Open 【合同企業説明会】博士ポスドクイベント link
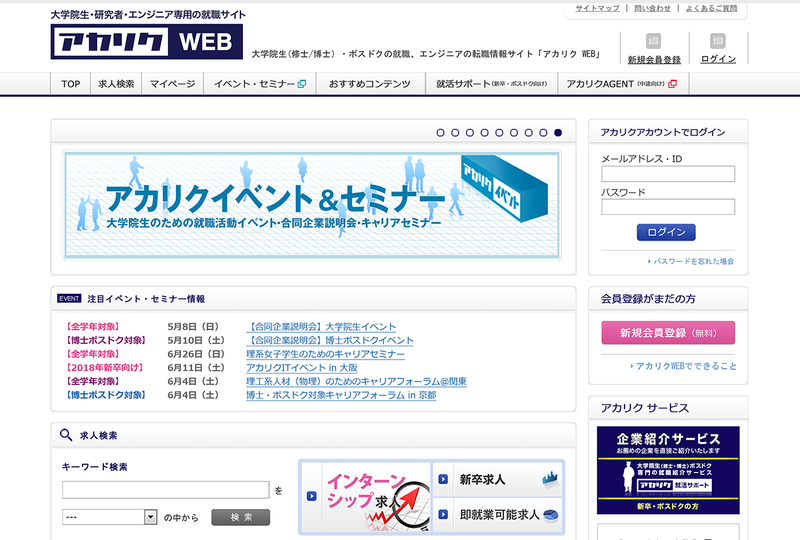800x540 pixels. click(x=330, y=340)
